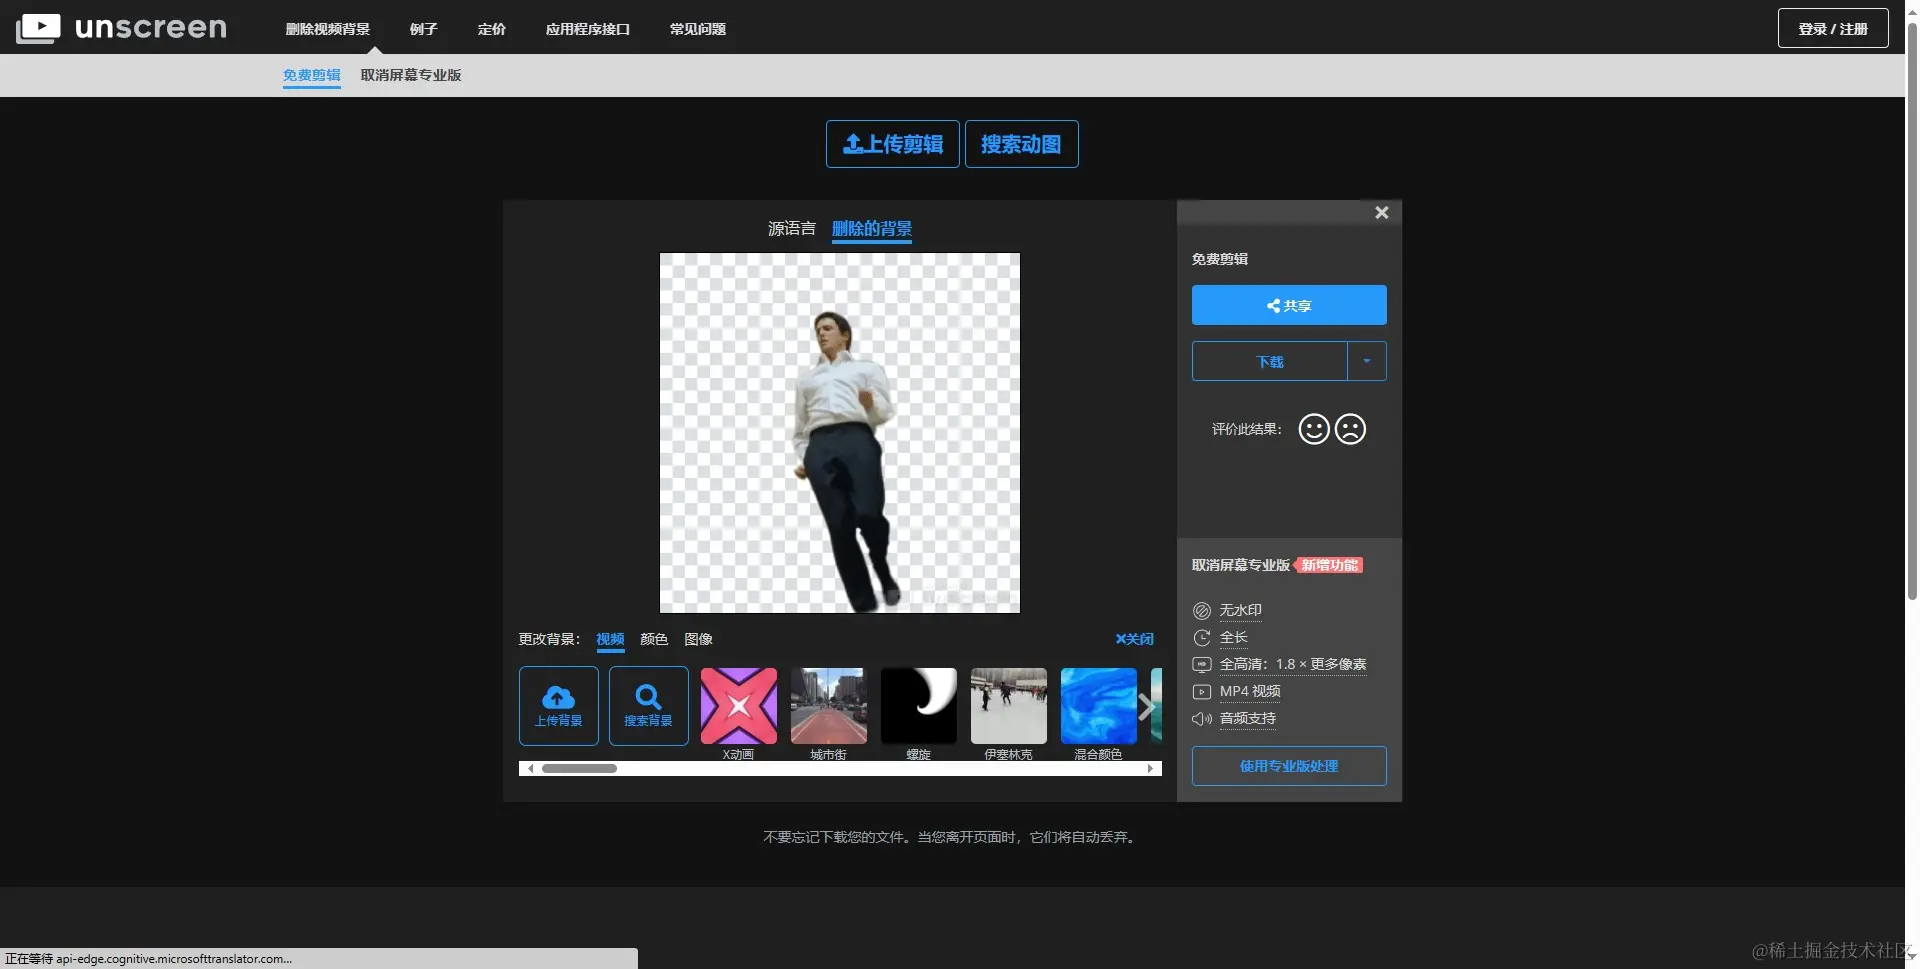Image resolution: width=1920 pixels, height=969 pixels.
Task: Open the 定价 menu item
Action: tap(491, 29)
